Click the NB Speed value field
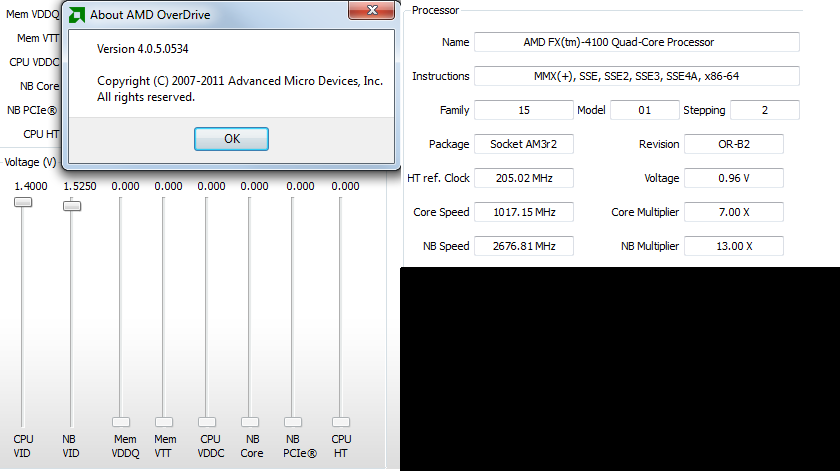 (x=523, y=246)
